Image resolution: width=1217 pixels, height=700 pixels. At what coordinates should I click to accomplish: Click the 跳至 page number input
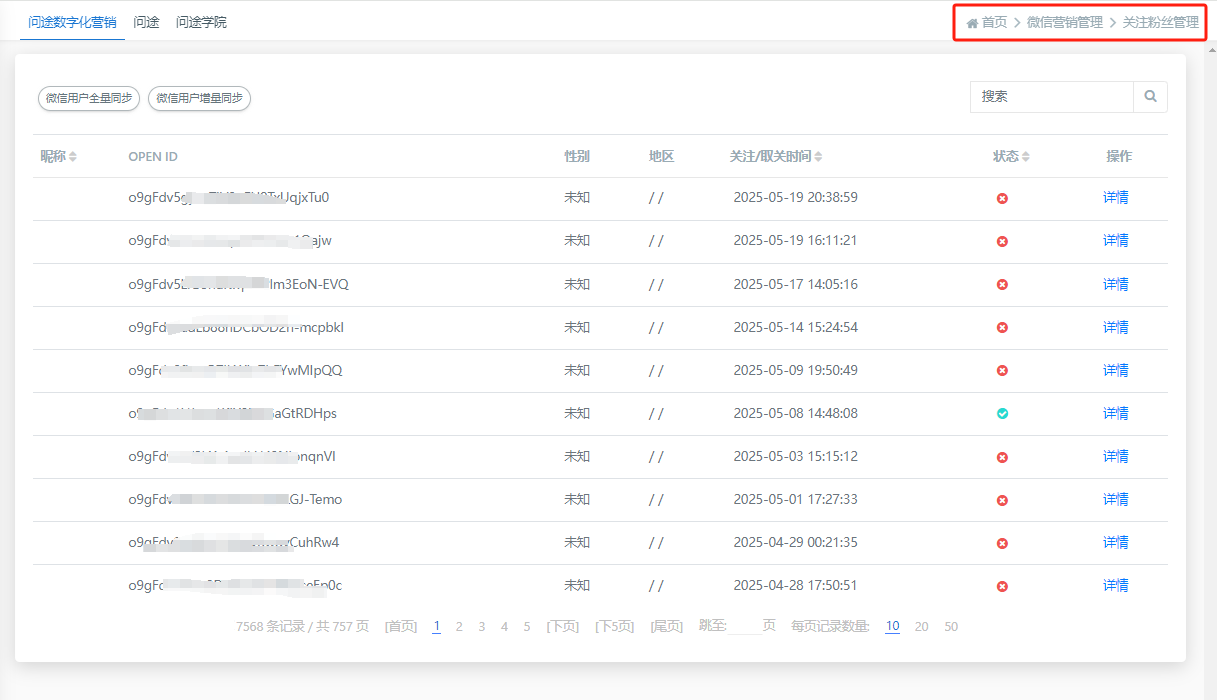(x=743, y=627)
